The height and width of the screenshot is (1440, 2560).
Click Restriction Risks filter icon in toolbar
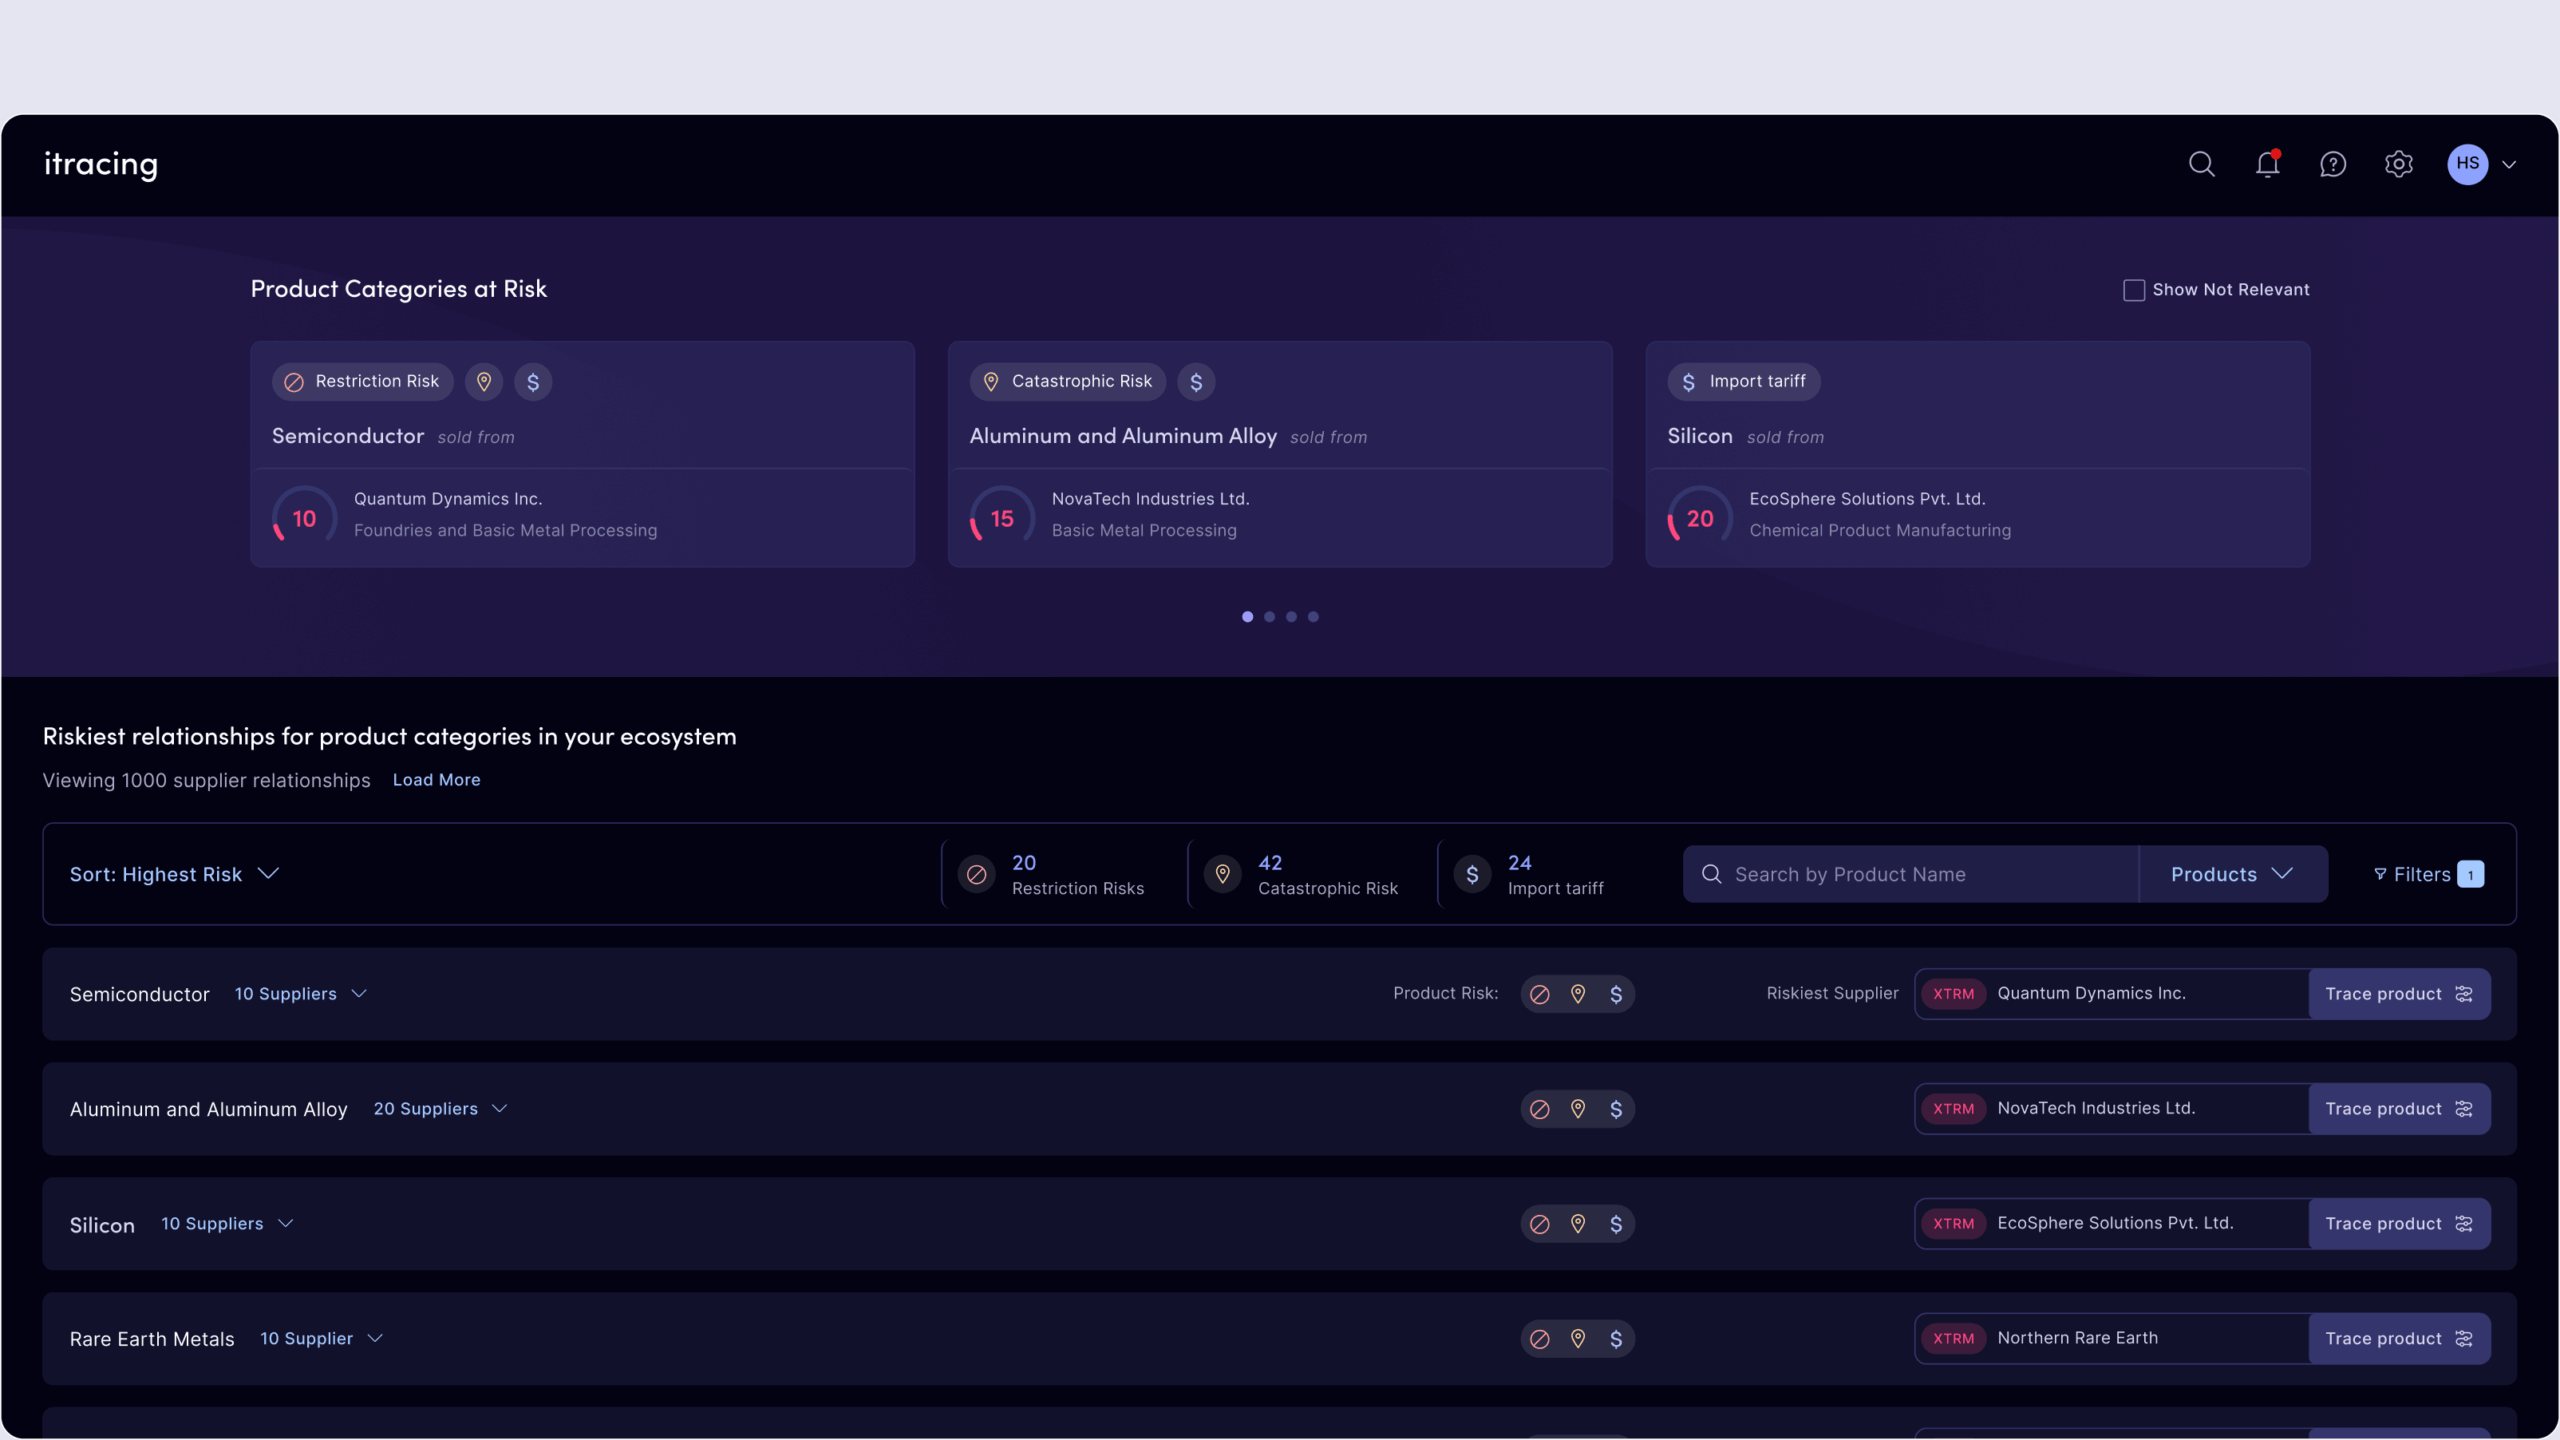tap(976, 874)
